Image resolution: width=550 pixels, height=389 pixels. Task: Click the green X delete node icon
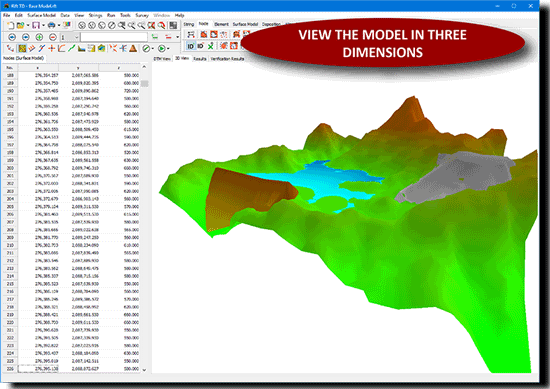[210, 46]
